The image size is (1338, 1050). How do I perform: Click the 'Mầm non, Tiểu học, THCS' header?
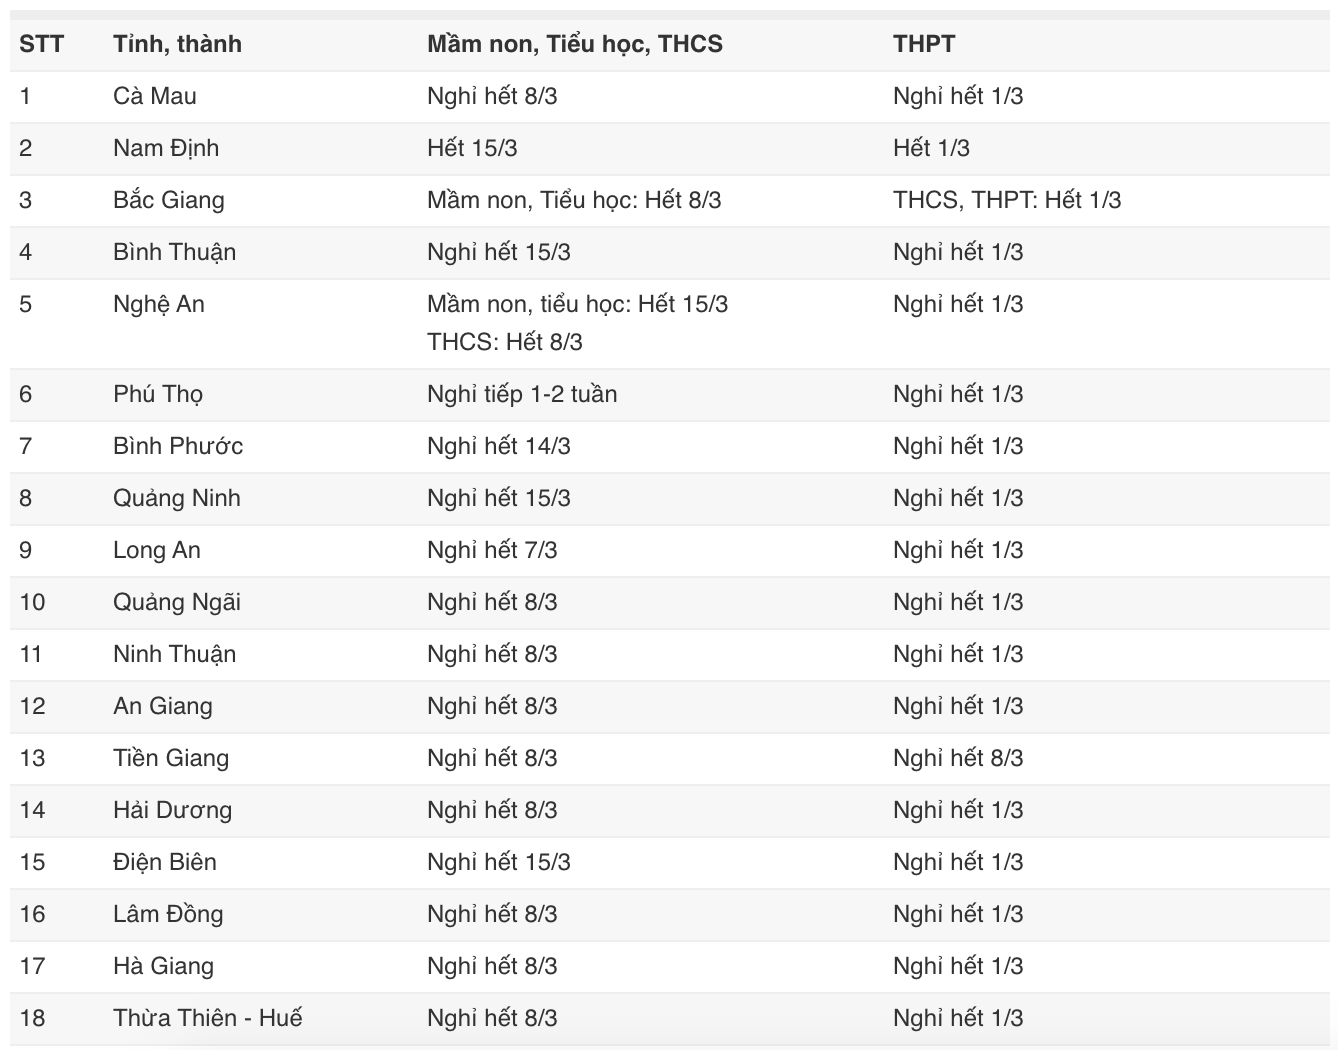pos(574,44)
